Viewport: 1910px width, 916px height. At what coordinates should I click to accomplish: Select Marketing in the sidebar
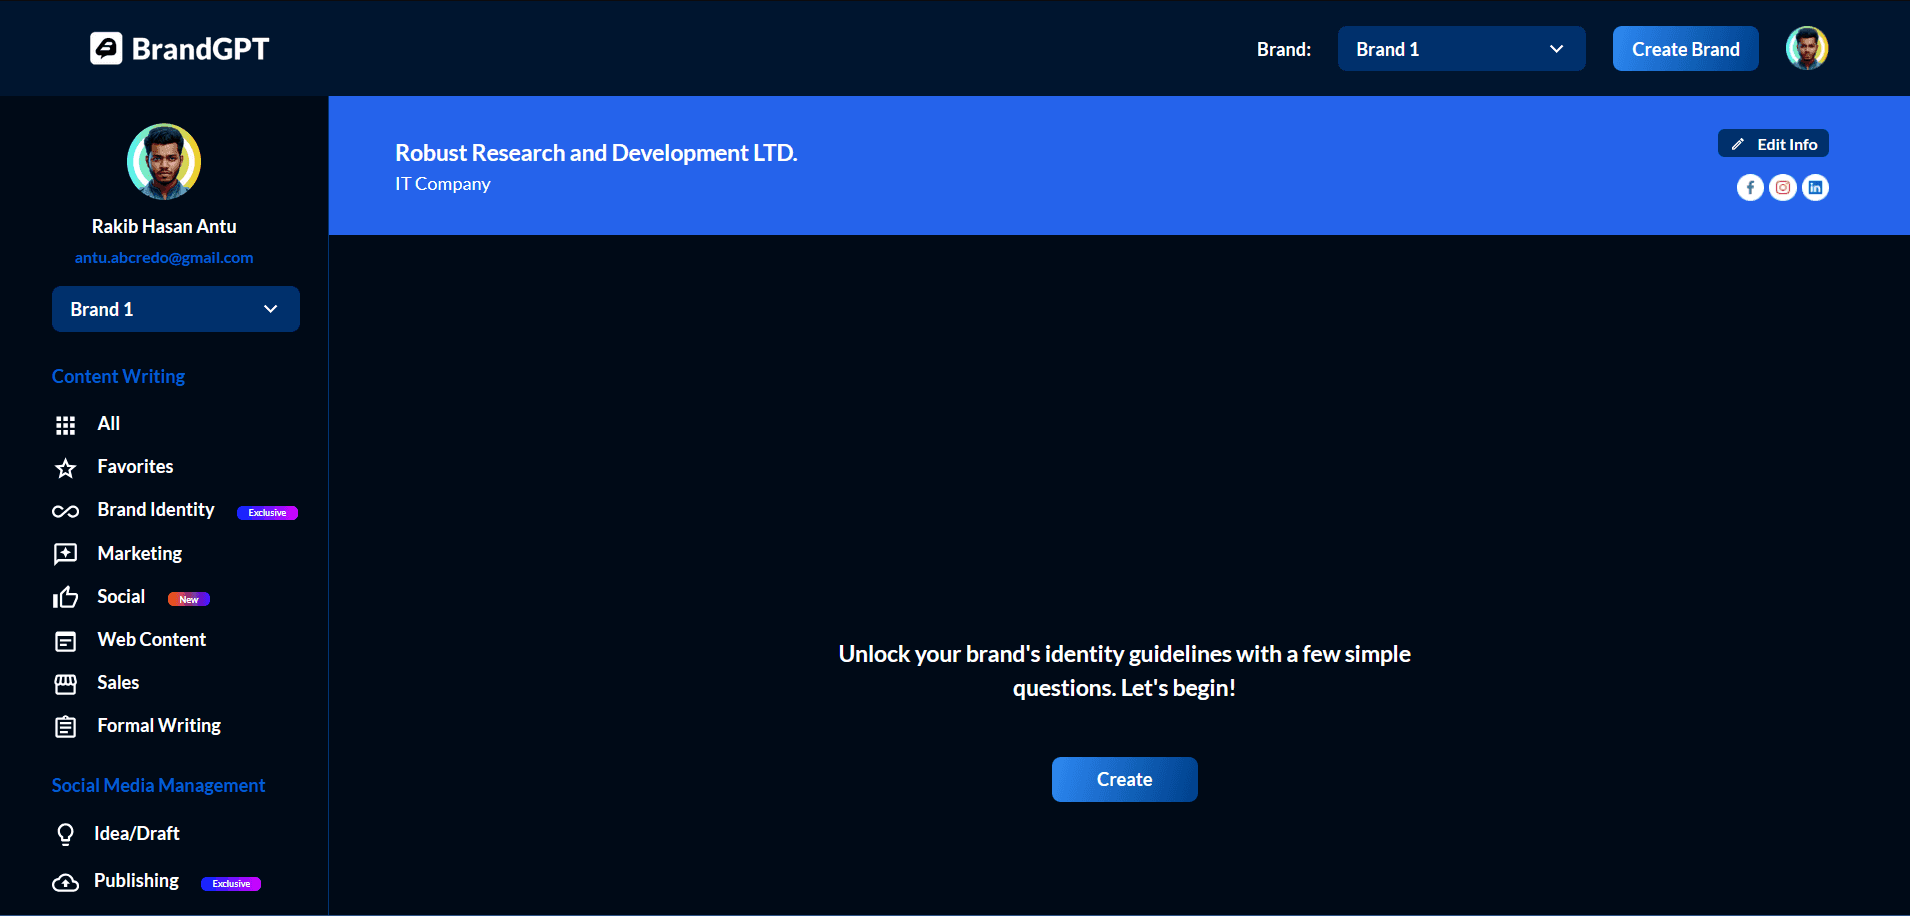[140, 554]
